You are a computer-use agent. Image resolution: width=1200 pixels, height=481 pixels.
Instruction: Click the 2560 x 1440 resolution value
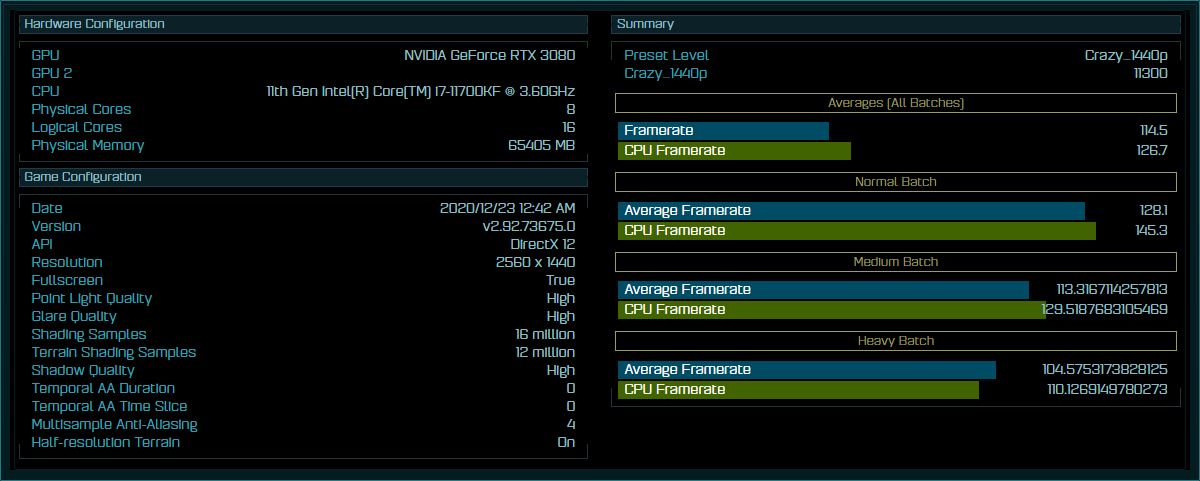pos(535,263)
